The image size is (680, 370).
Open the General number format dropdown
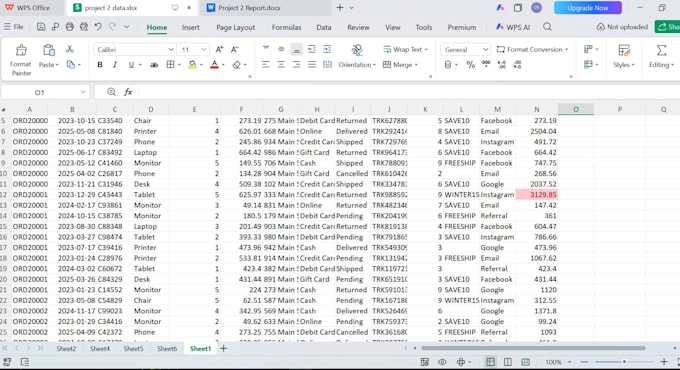(485, 49)
